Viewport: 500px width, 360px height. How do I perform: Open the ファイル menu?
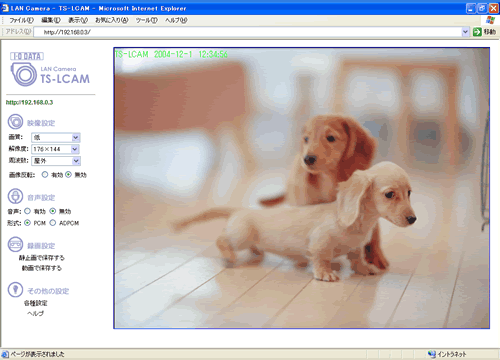[x=21, y=20]
